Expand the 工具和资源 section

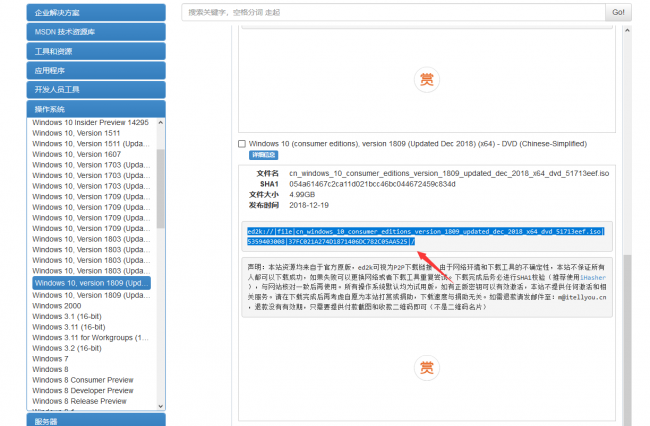[x=96, y=51]
